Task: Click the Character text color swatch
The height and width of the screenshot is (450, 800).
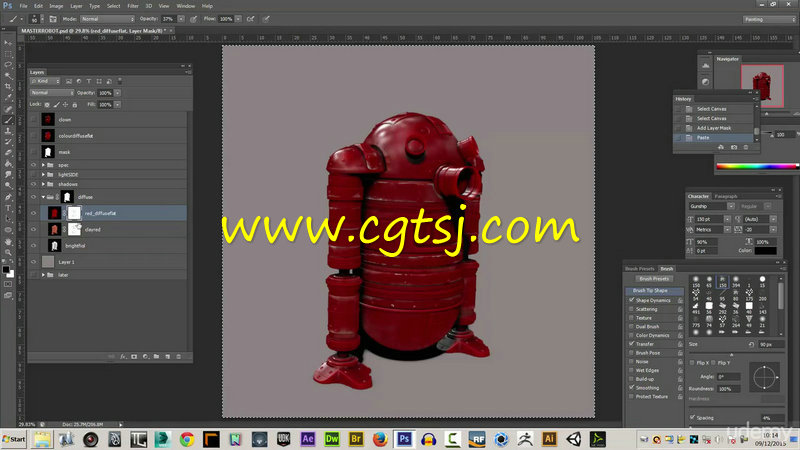Action: click(x=766, y=251)
